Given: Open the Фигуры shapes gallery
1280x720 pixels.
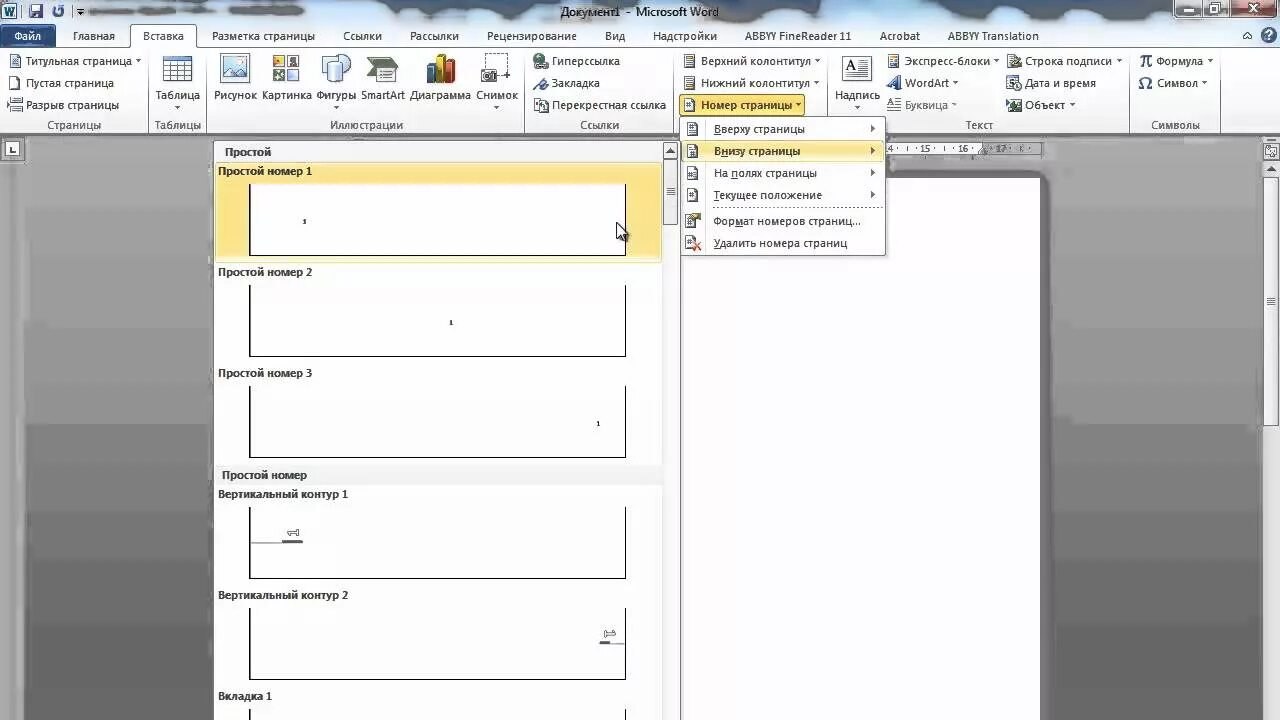Looking at the screenshot, I should pyautogui.click(x=336, y=82).
